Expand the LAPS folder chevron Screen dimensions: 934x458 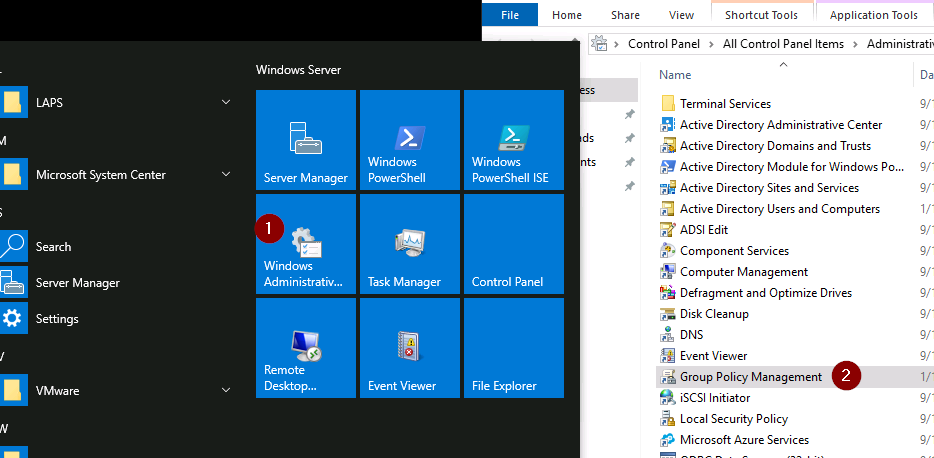click(x=226, y=102)
